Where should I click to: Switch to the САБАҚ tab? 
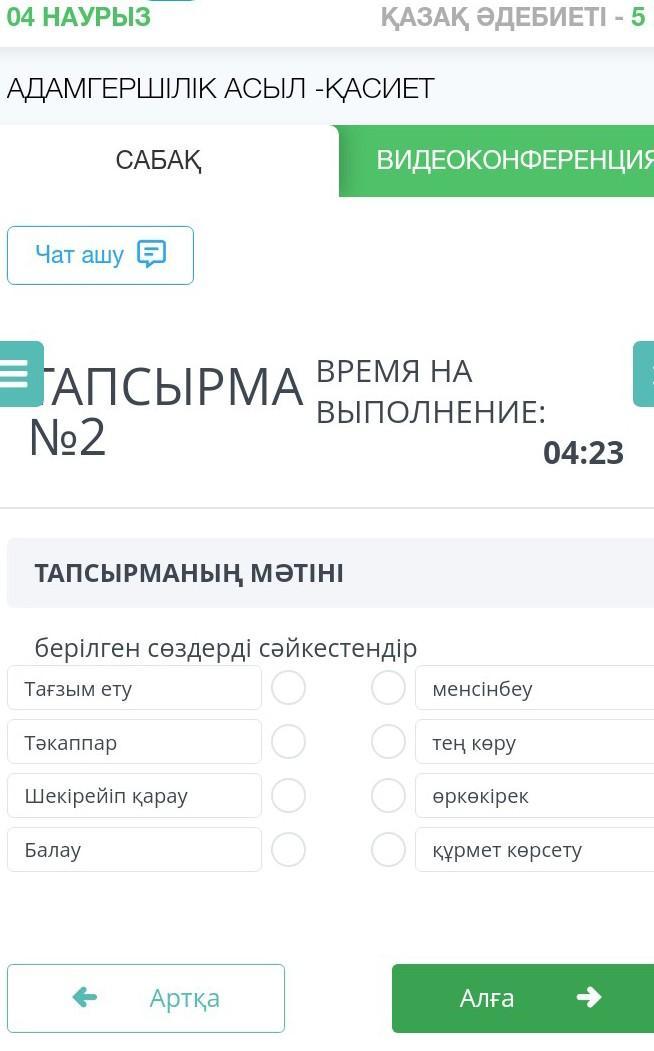160,160
